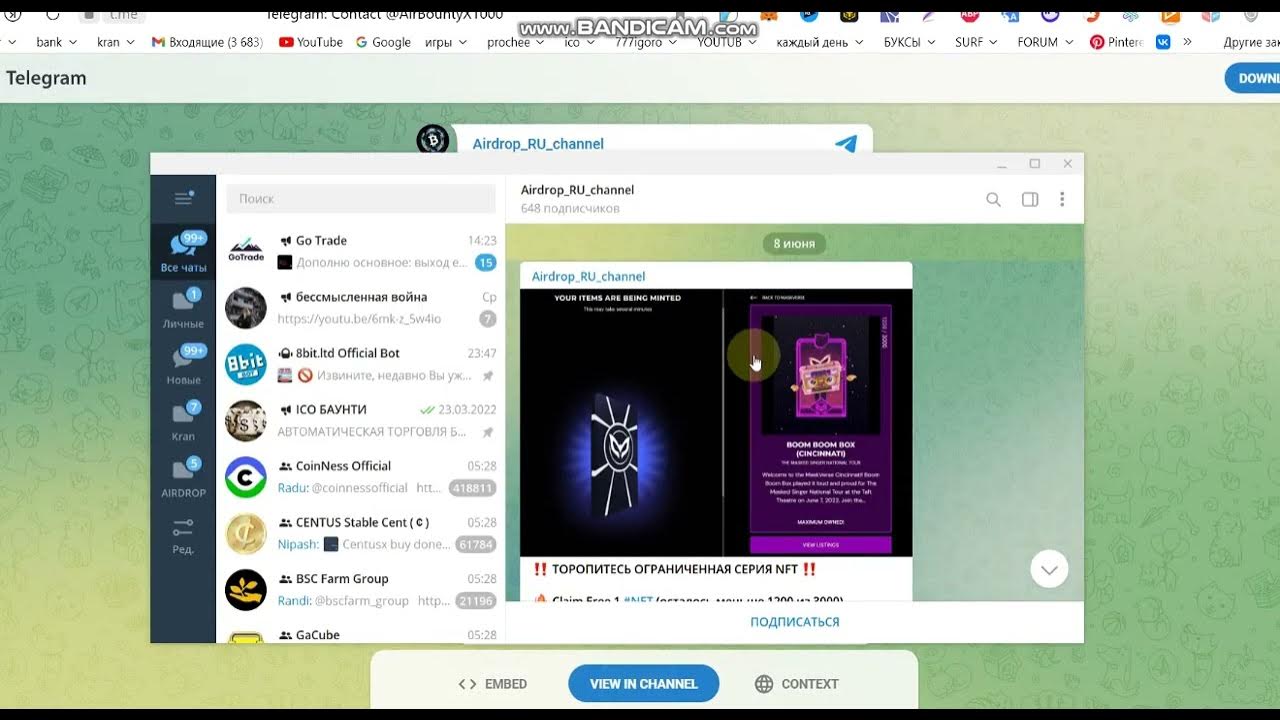Click the Bitcoin channel avatar on webpage
The height and width of the screenshot is (720, 1280).
coord(432,140)
